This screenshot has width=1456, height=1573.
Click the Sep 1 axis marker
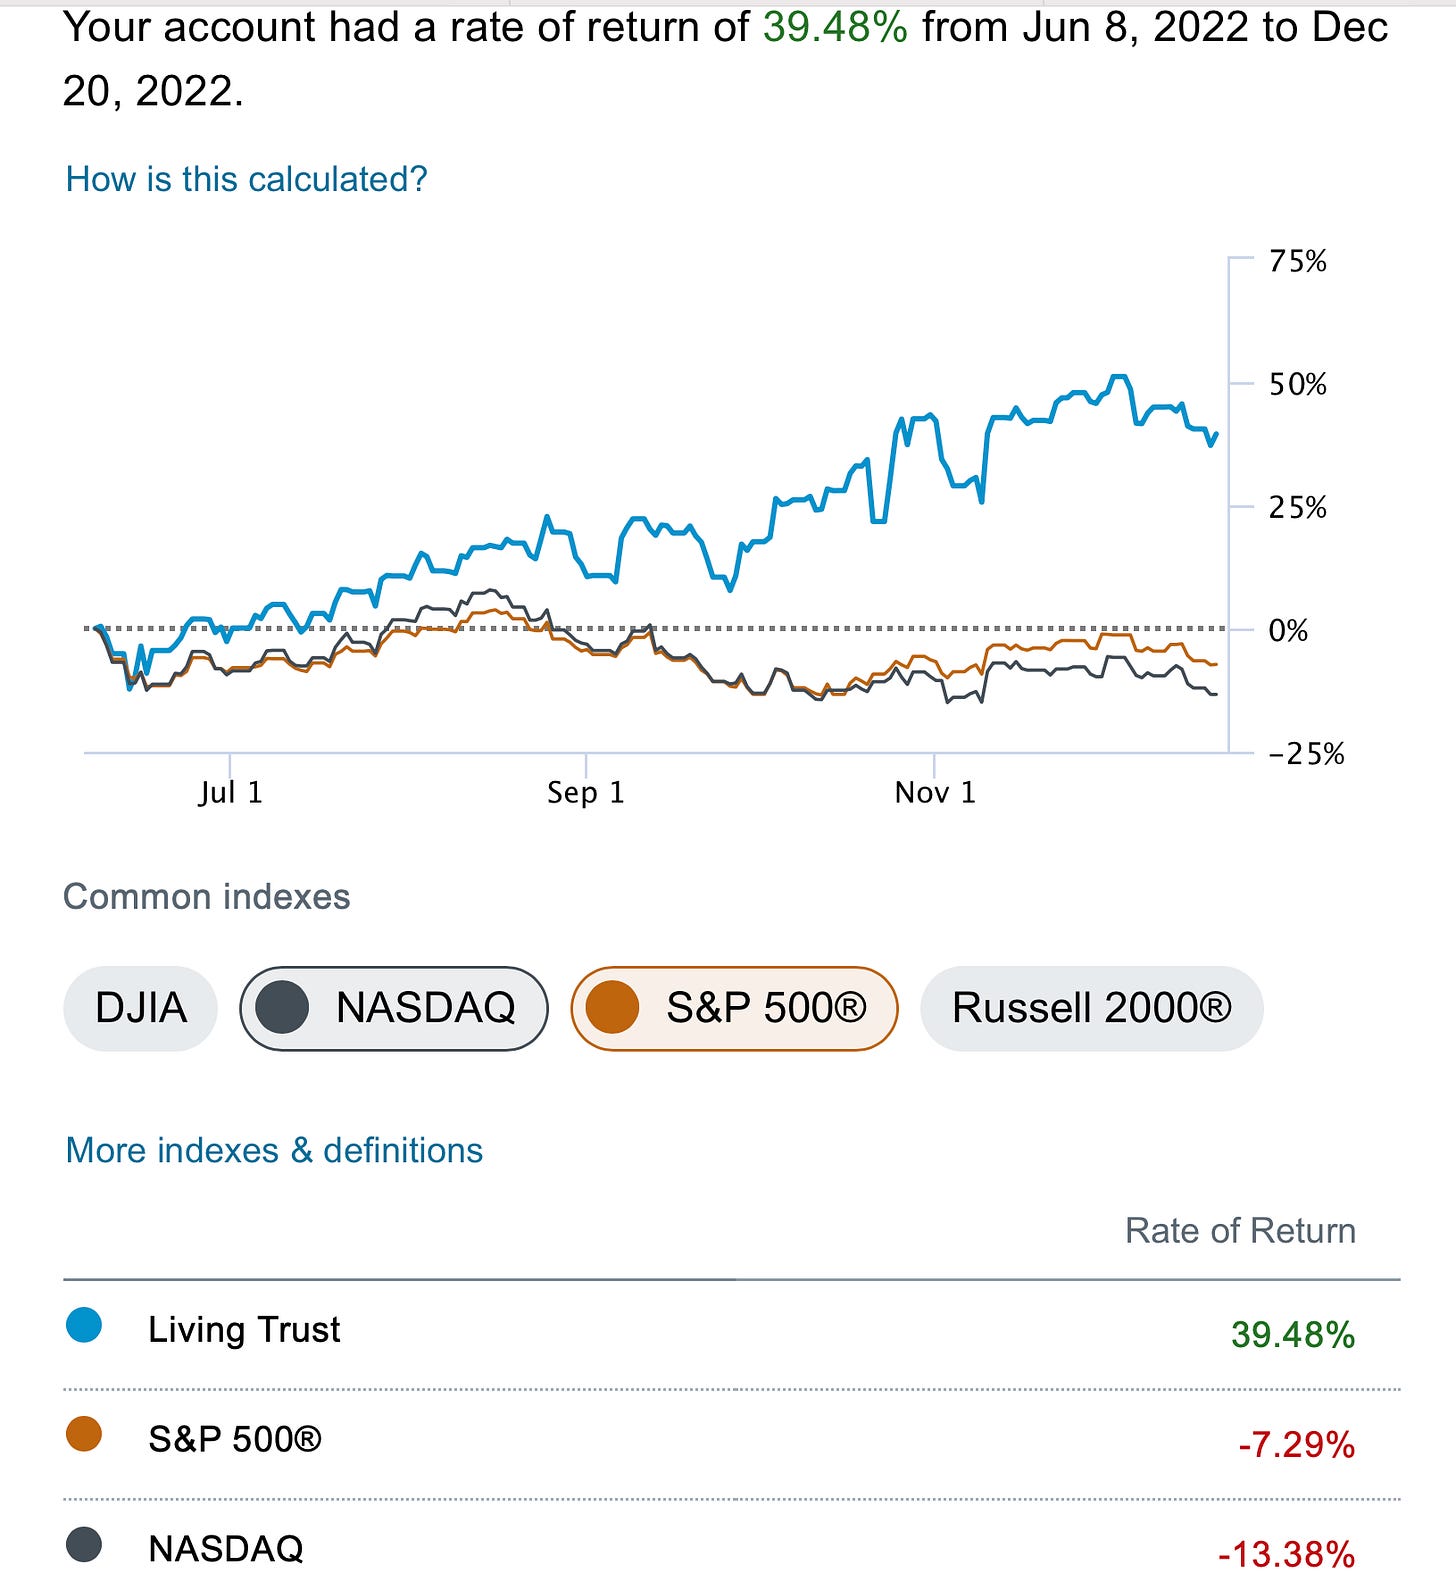pyautogui.click(x=586, y=792)
